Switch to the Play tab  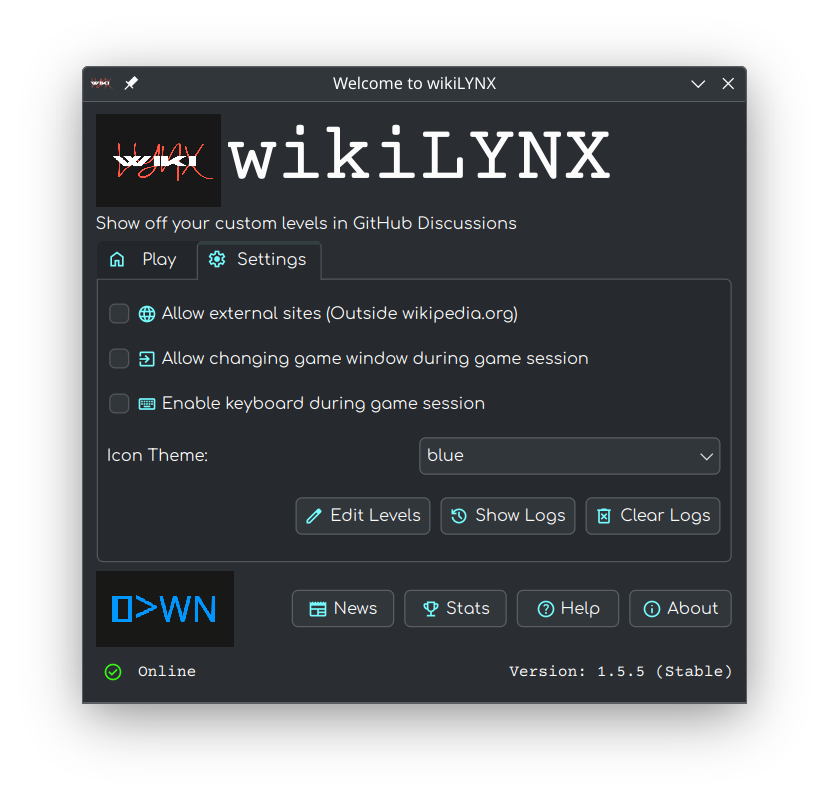click(144, 260)
